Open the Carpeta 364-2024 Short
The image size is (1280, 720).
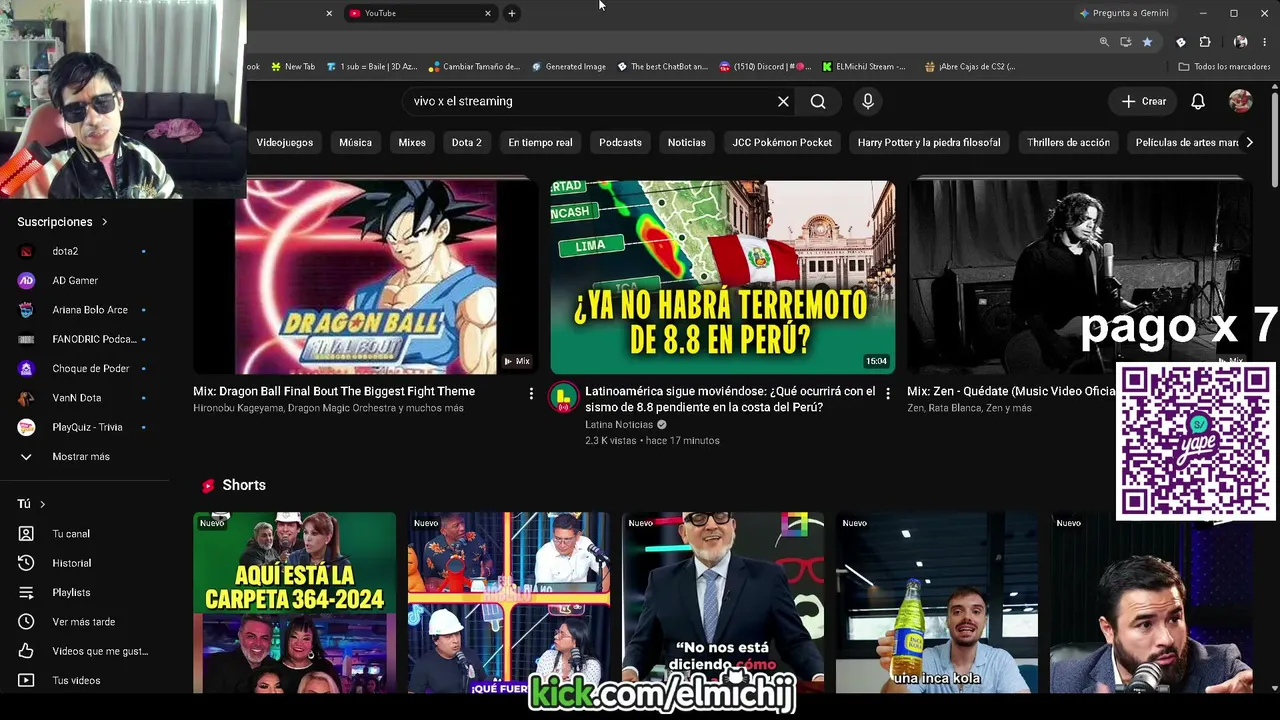(x=294, y=603)
